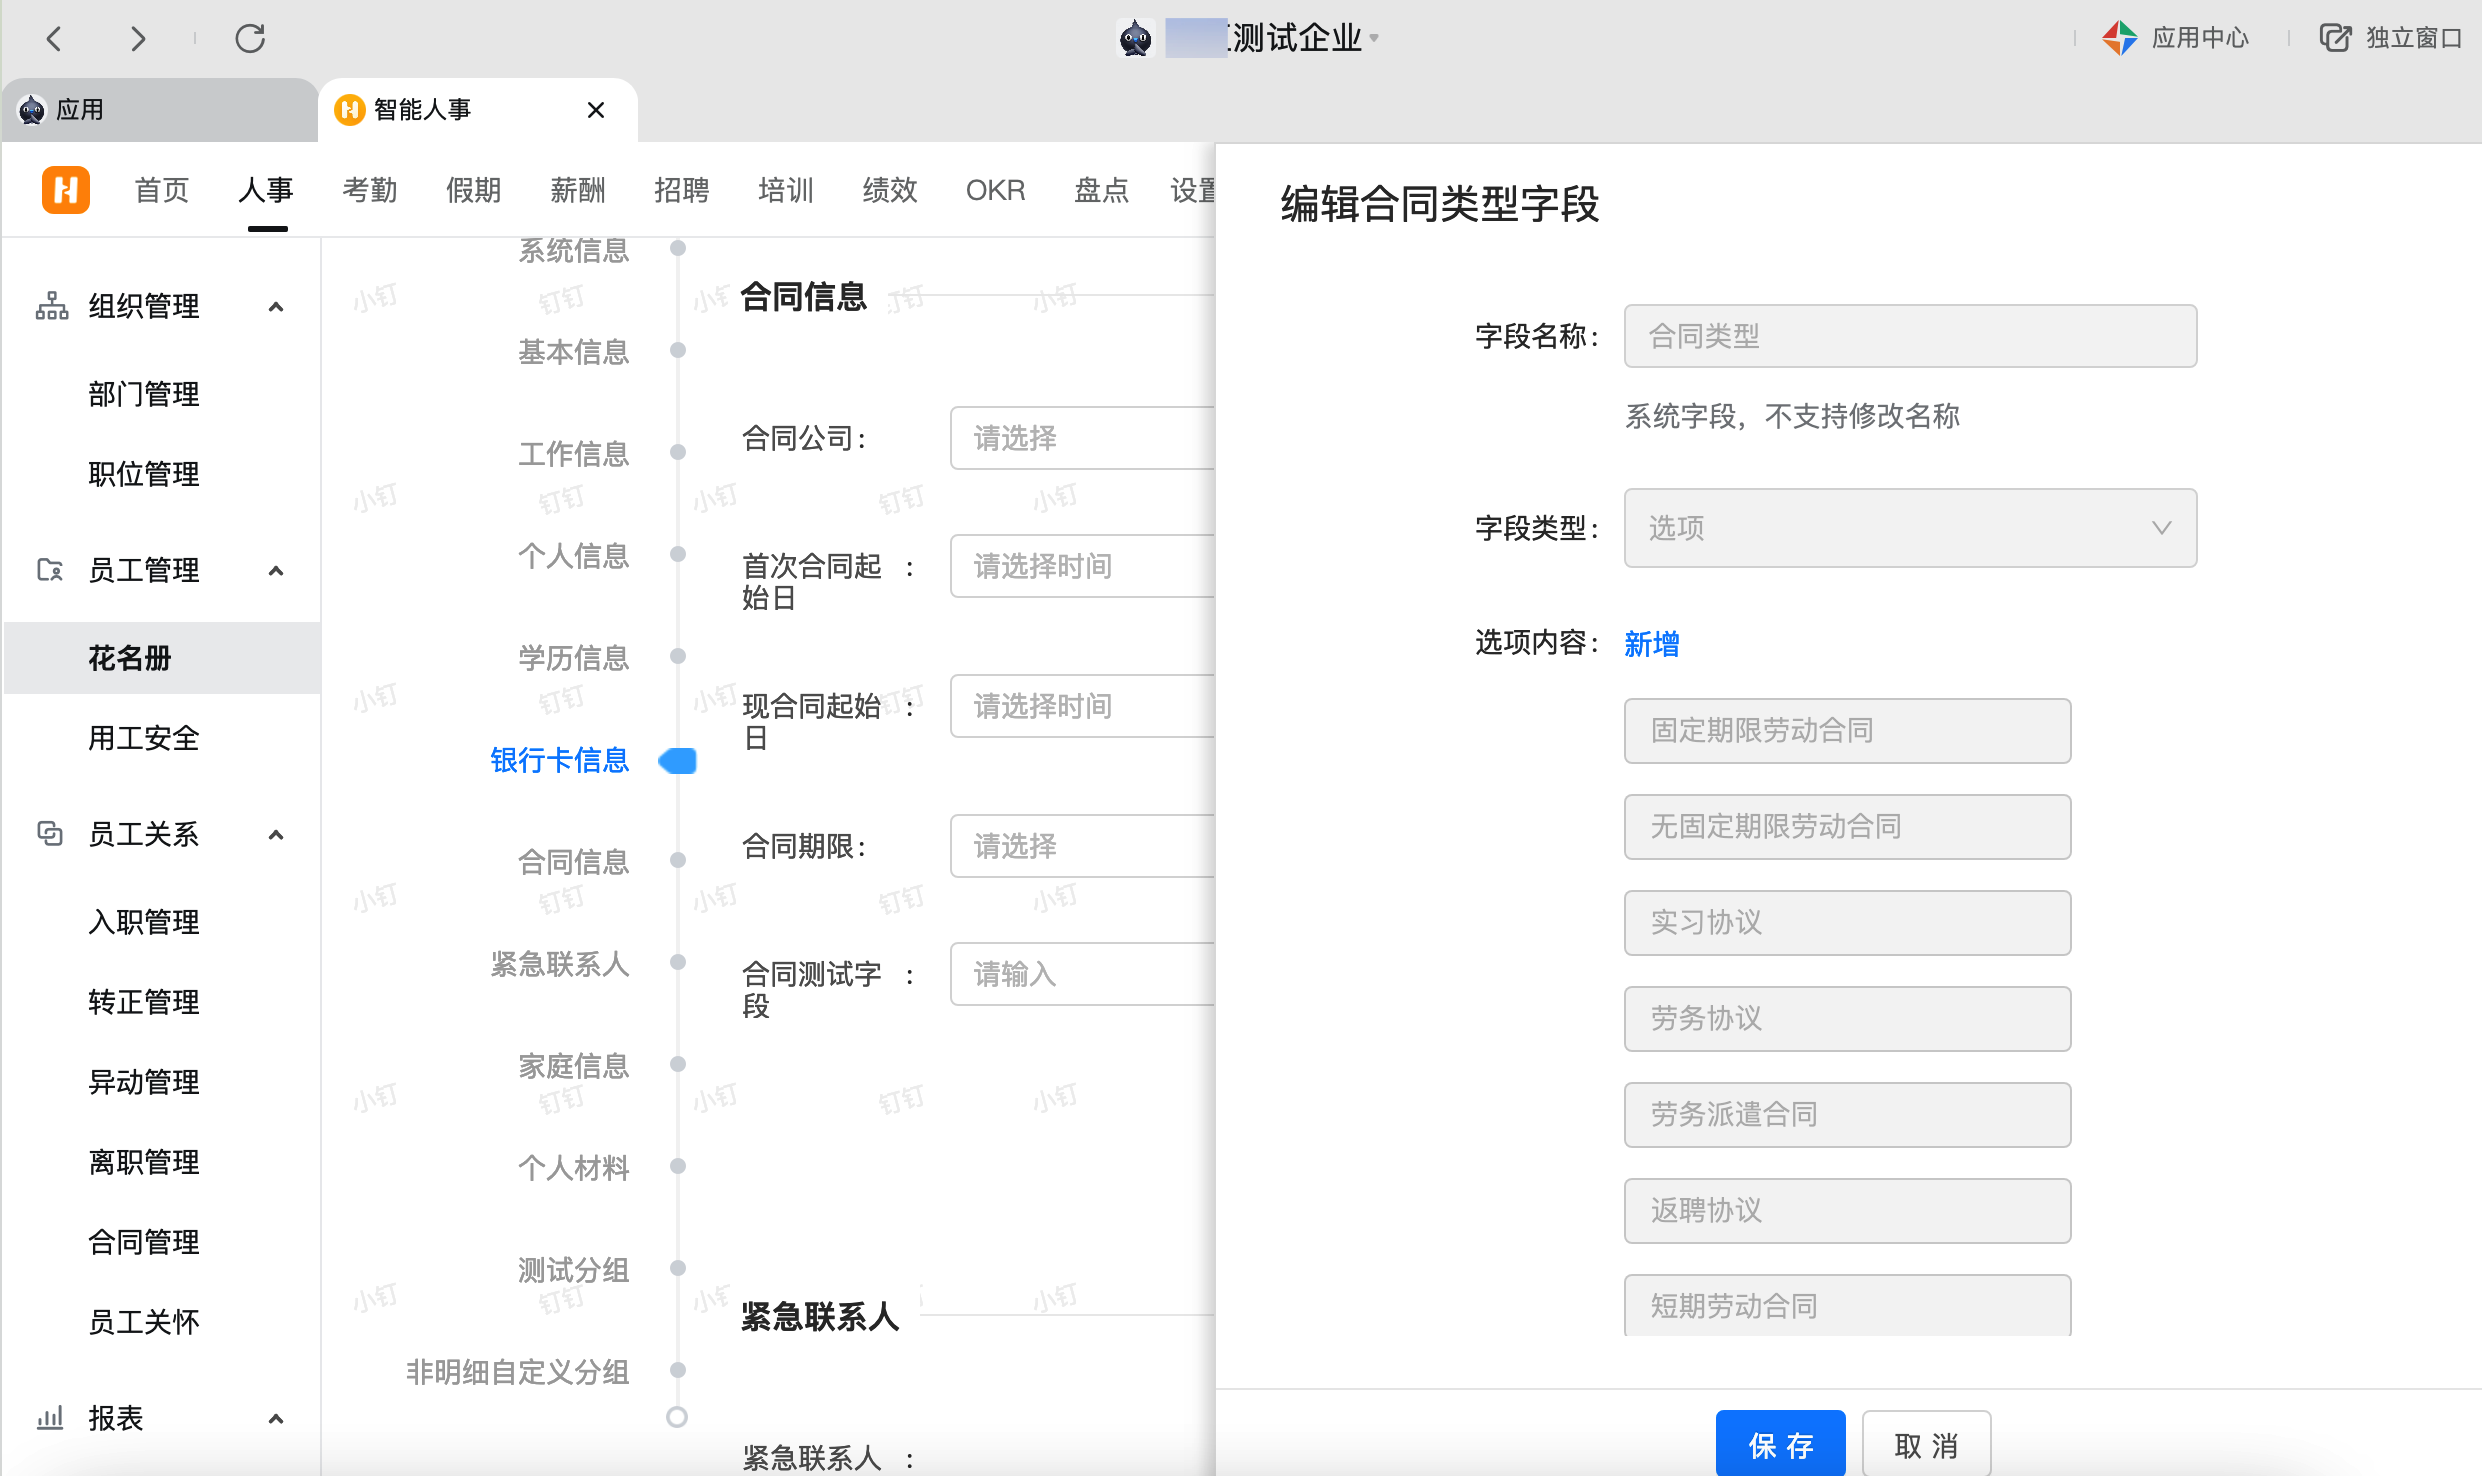Click the 新增 option link
The image size is (2482, 1476).
pos(1651,644)
